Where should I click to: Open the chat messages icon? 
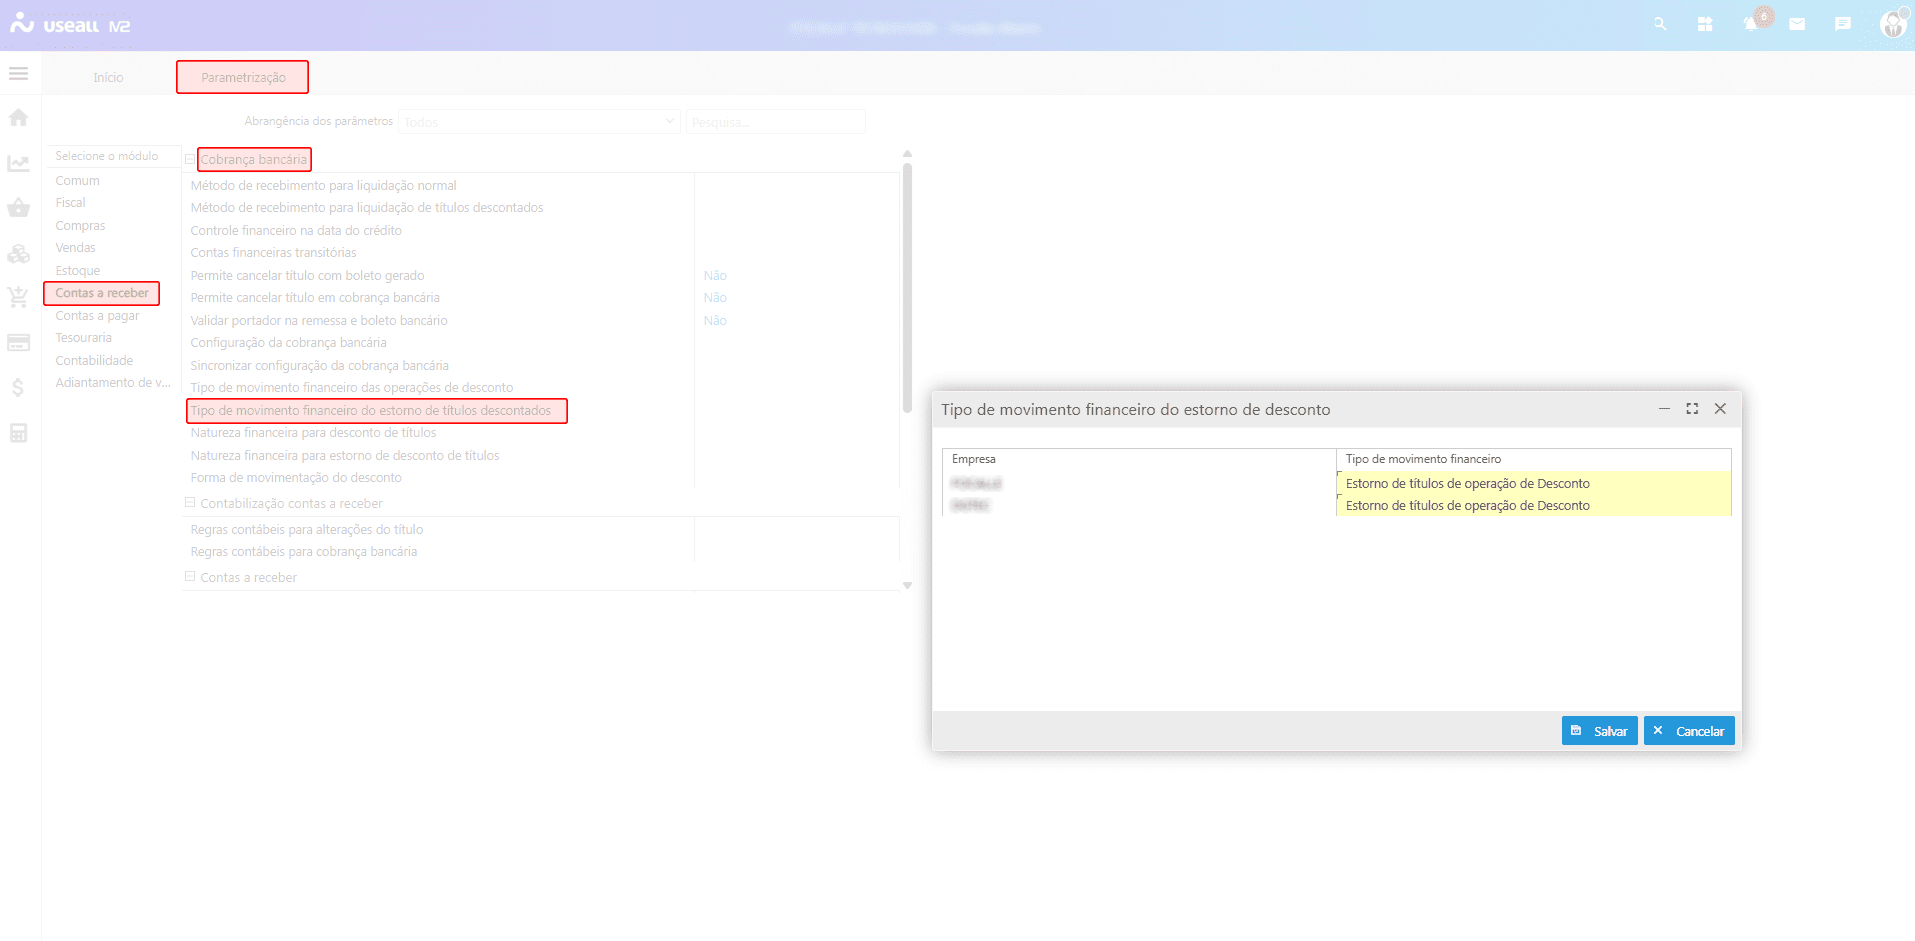click(x=1842, y=24)
